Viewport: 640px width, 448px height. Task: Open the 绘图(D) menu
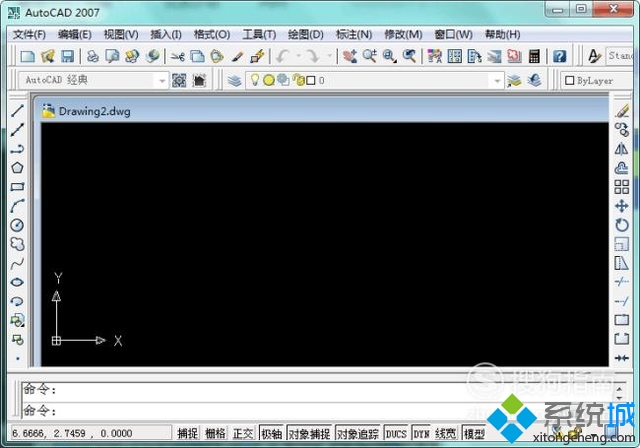pos(306,34)
